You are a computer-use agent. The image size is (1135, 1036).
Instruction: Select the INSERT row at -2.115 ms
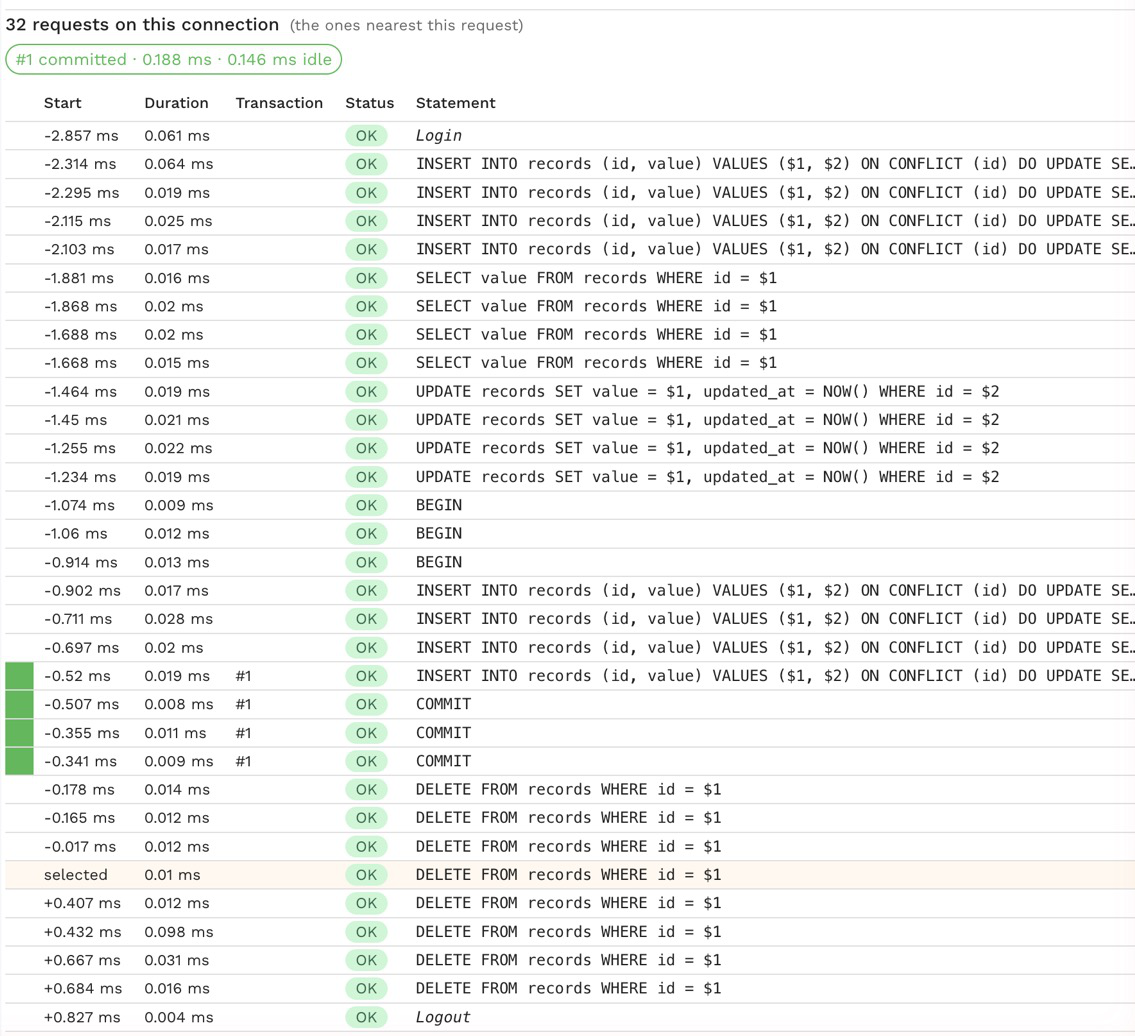coord(570,221)
